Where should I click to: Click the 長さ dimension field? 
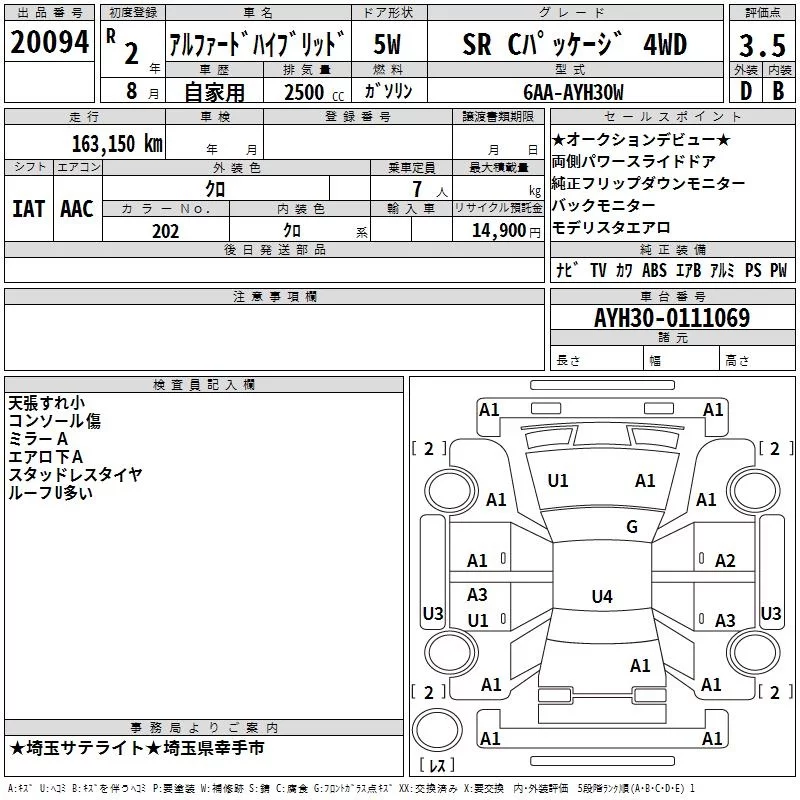pyautogui.click(x=597, y=358)
